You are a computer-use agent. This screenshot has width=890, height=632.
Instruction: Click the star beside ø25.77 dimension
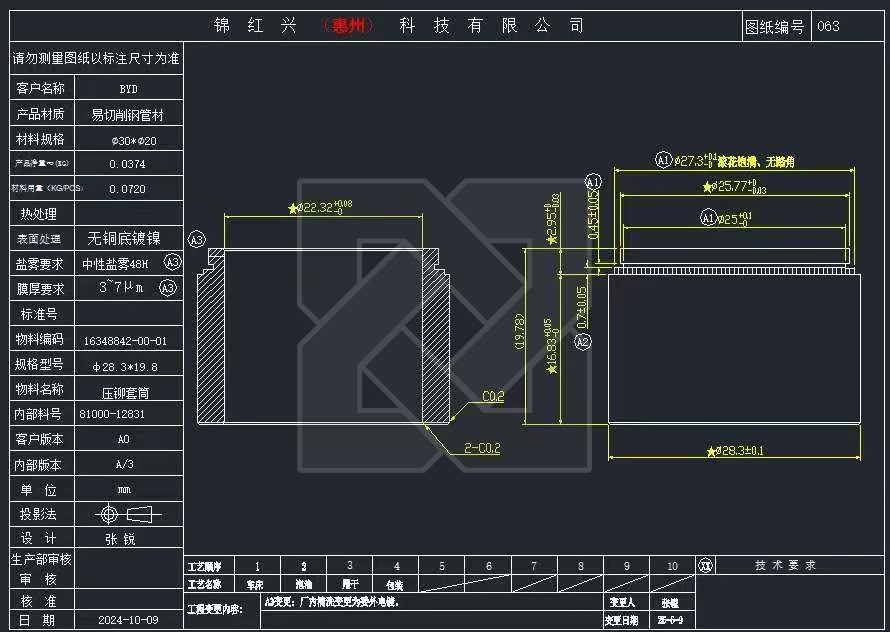pos(707,187)
